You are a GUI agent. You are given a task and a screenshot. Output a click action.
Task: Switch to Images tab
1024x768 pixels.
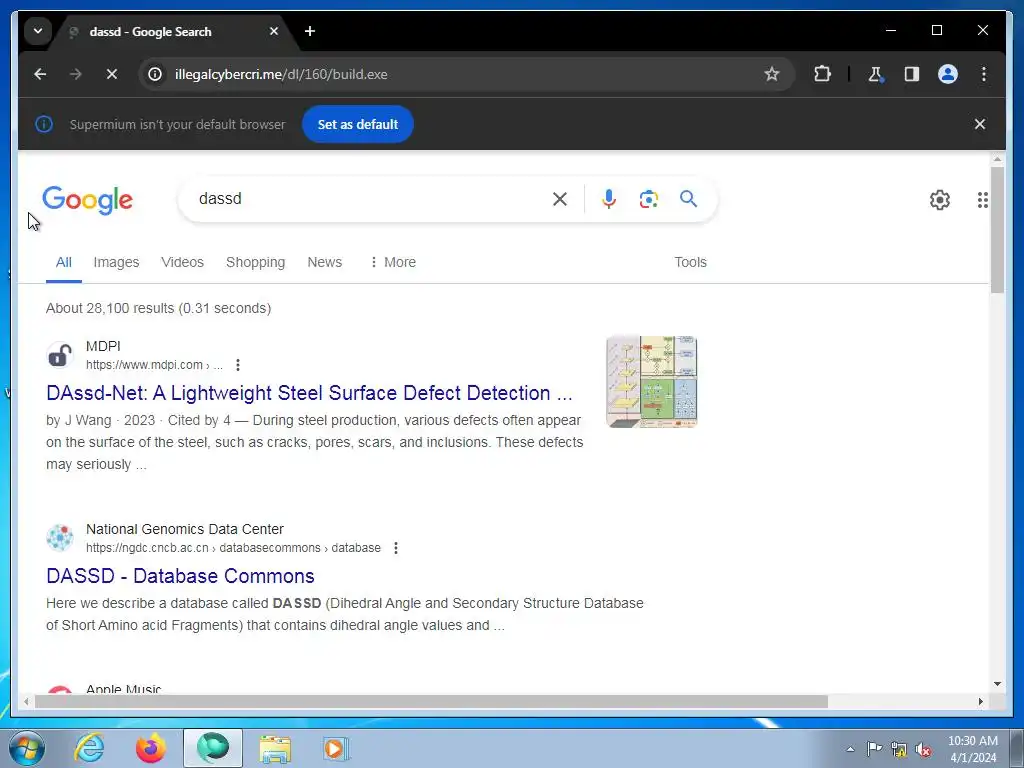(x=116, y=262)
